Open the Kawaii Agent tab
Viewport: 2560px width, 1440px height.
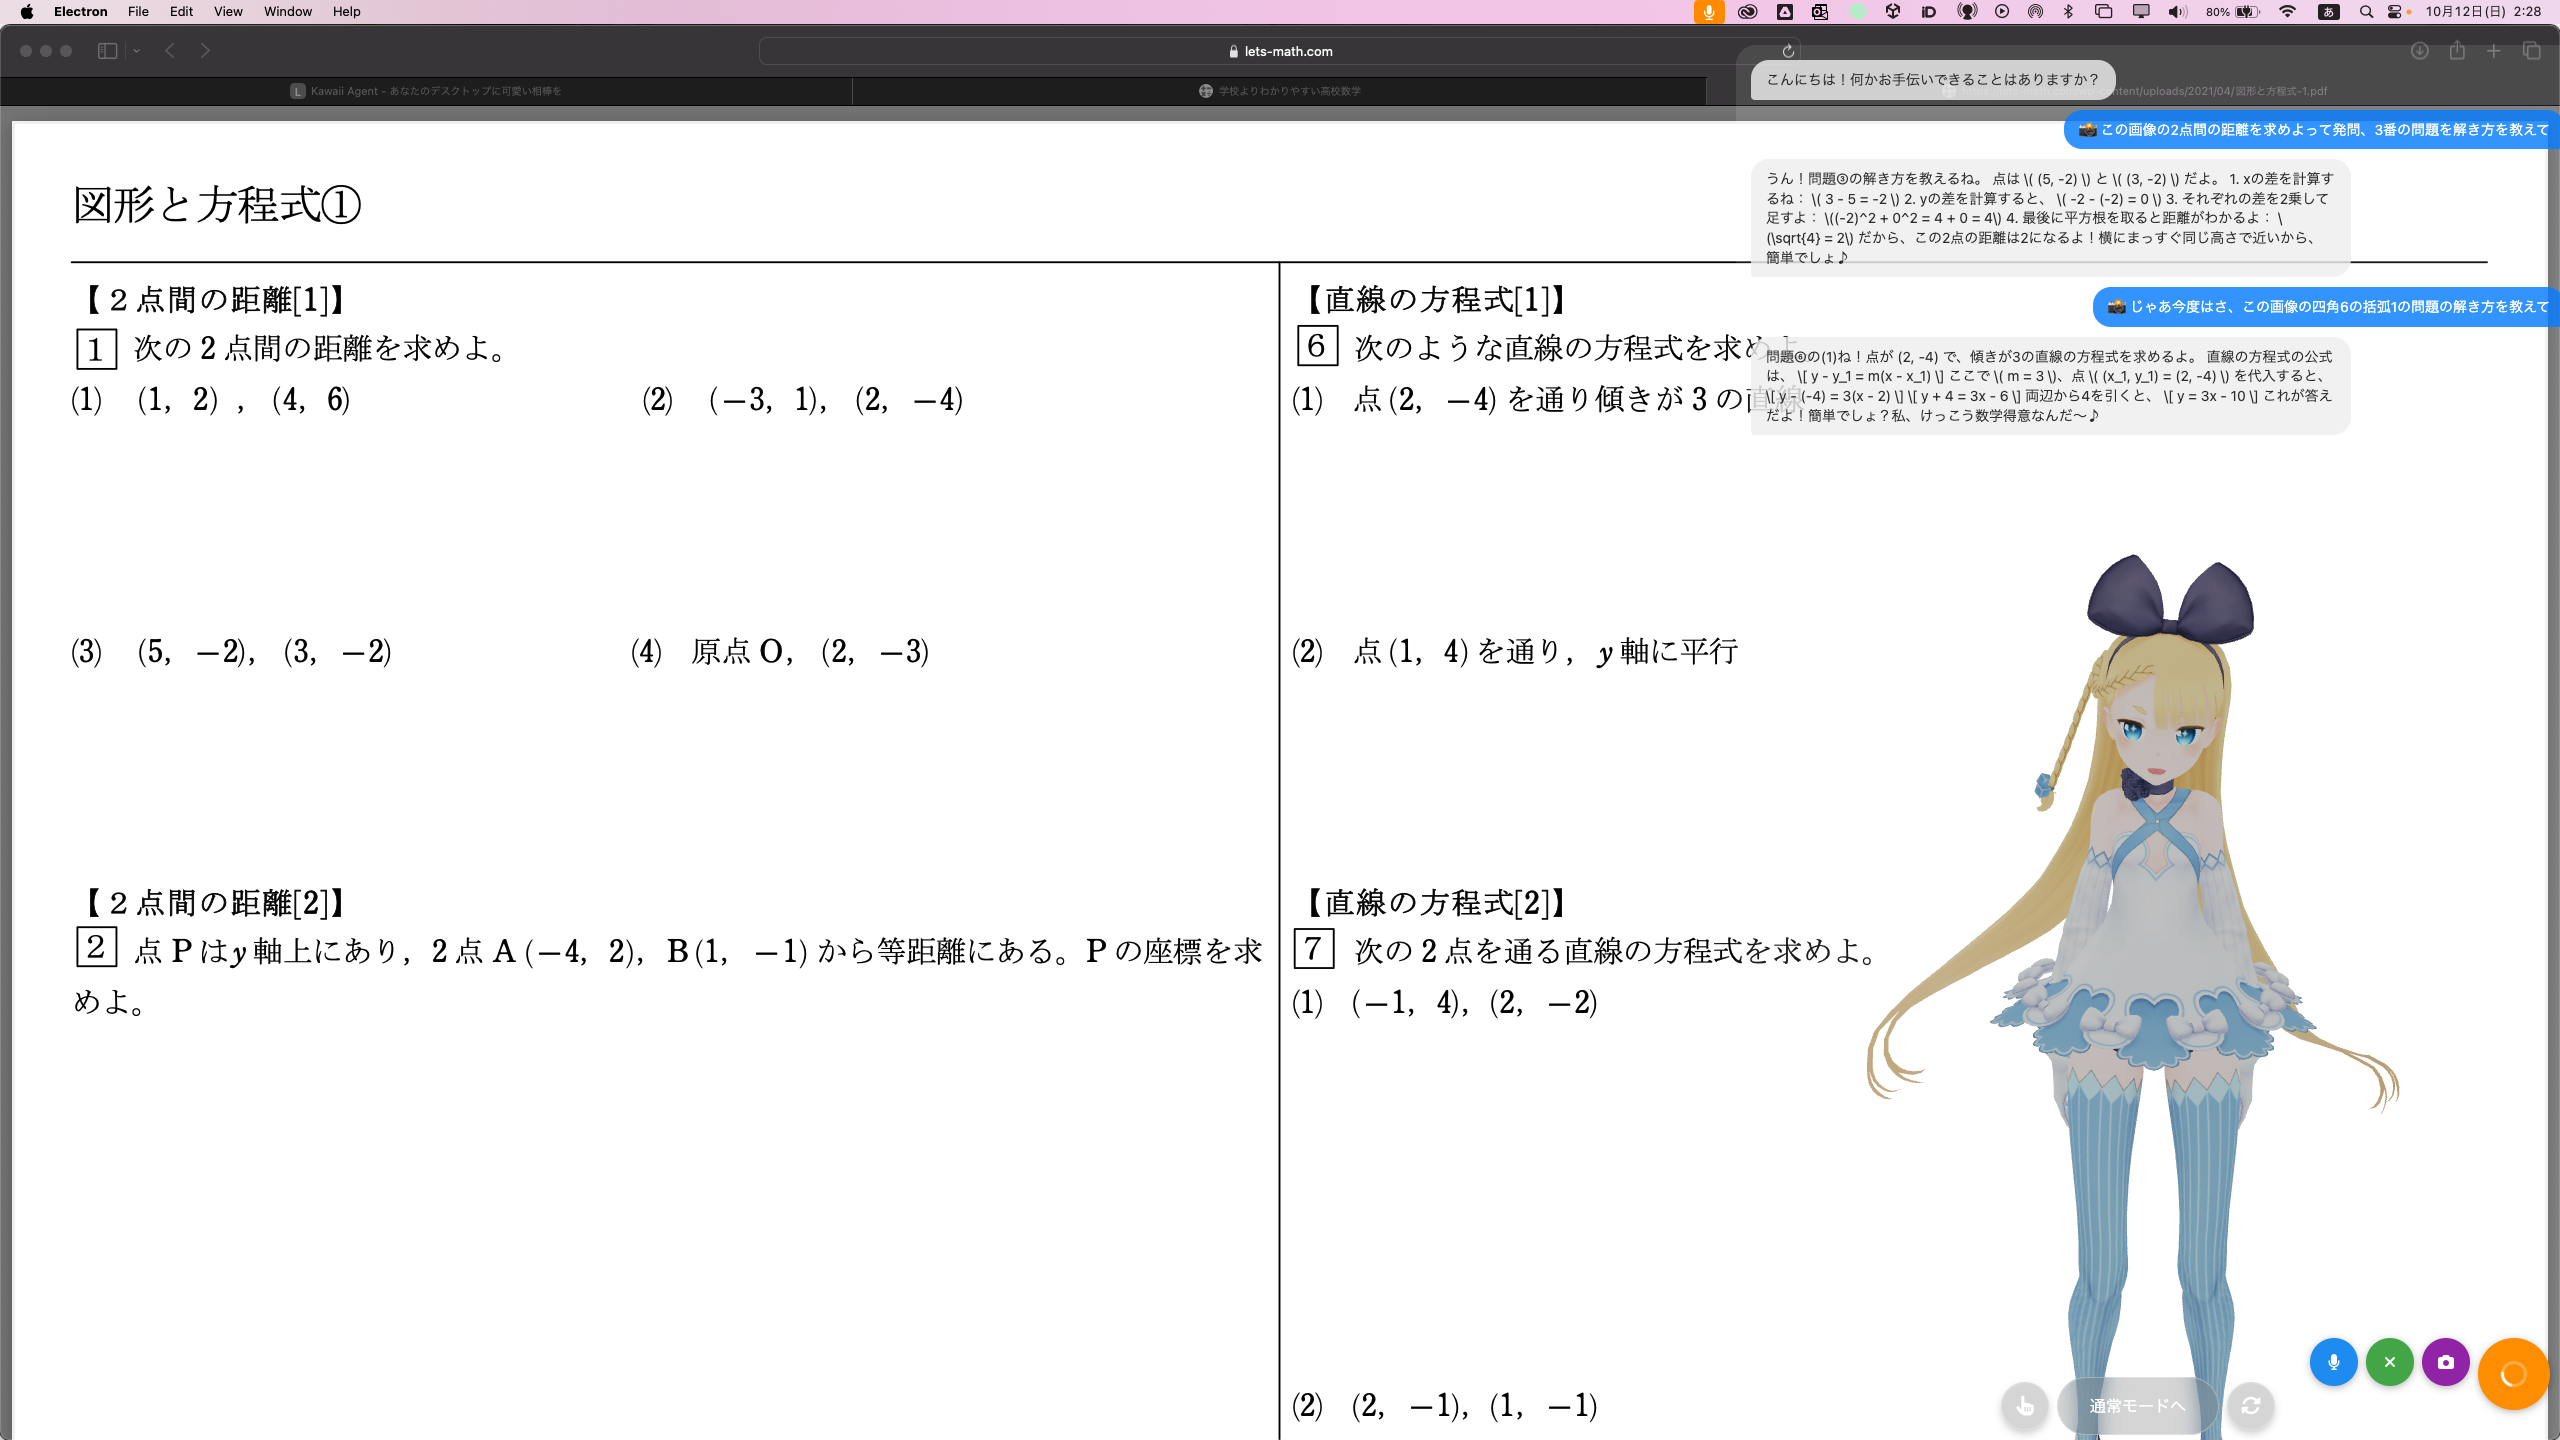426,91
